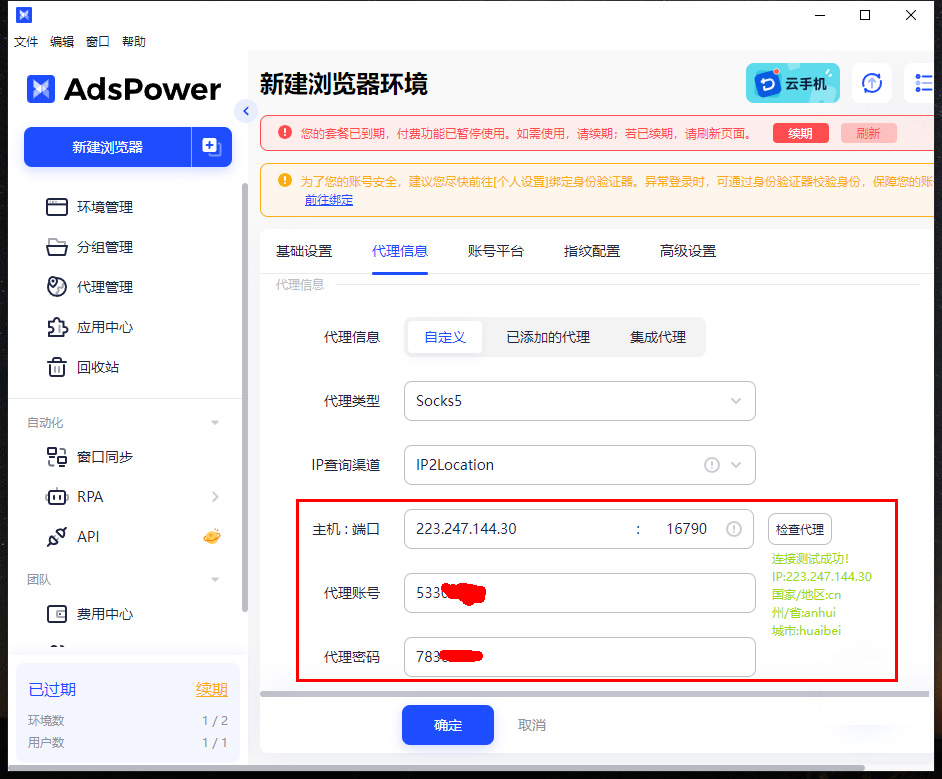Follow the 前往绑定 link
The image size is (942, 779).
pyautogui.click(x=329, y=200)
